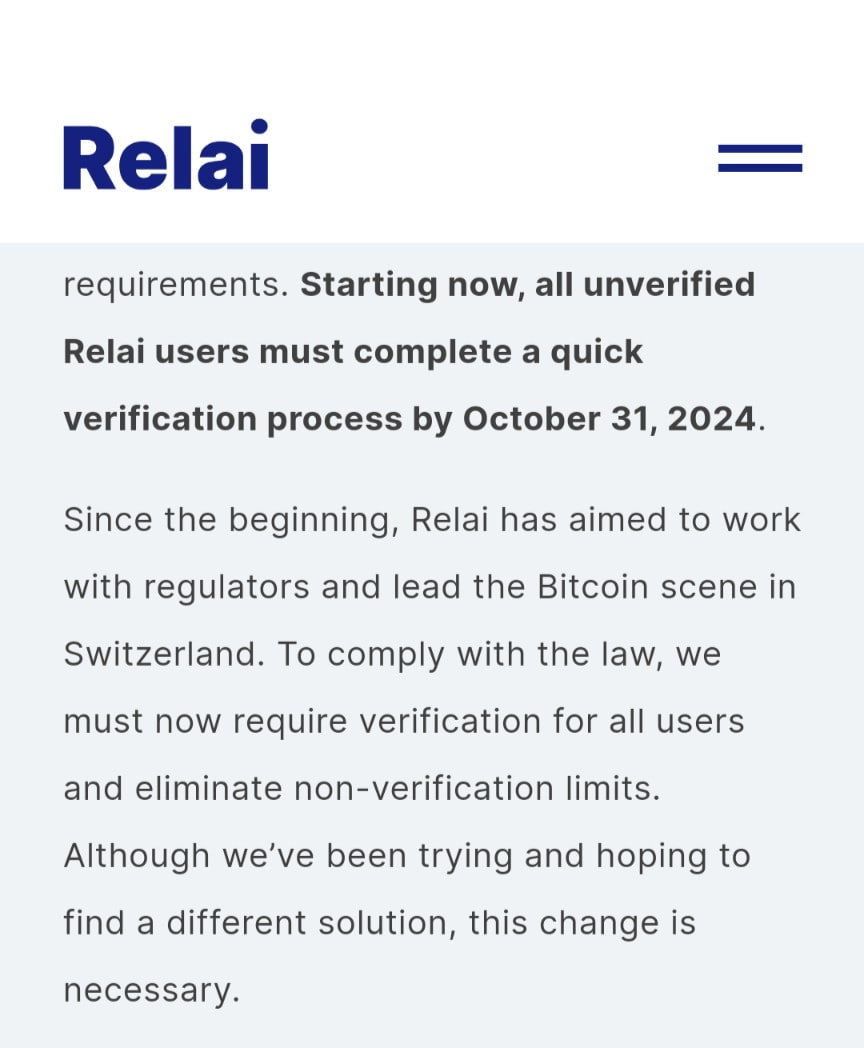This screenshot has width=864, height=1048.
Task: Click the "October 31, 2024" deadline date
Action: point(608,419)
